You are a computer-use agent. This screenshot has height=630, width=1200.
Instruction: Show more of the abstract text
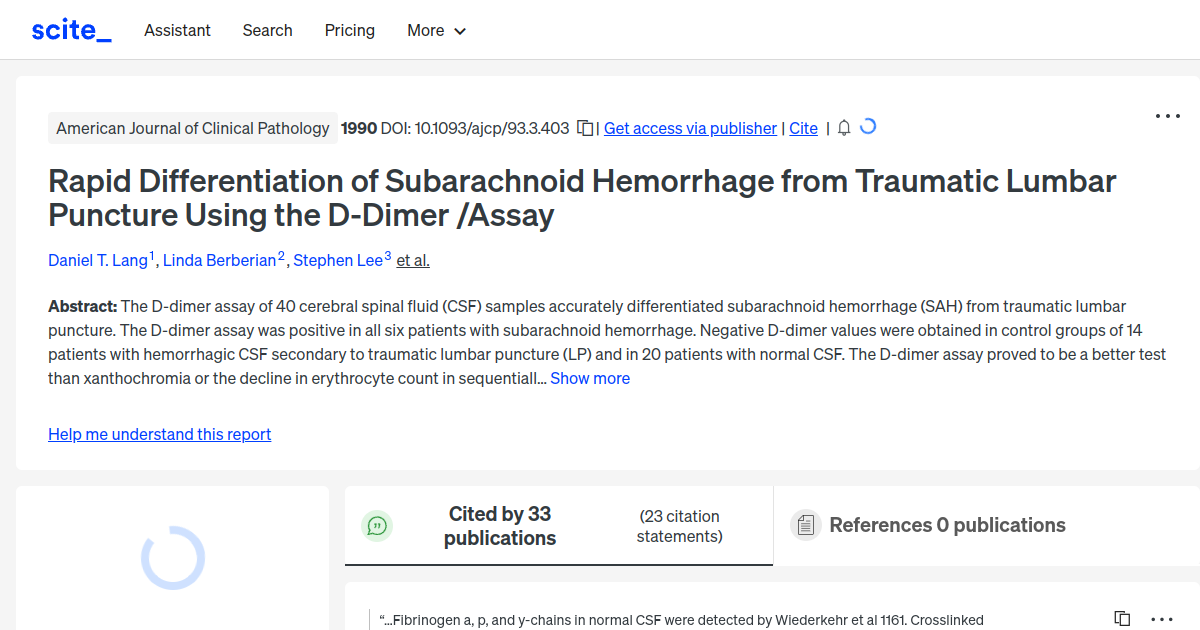coord(590,378)
